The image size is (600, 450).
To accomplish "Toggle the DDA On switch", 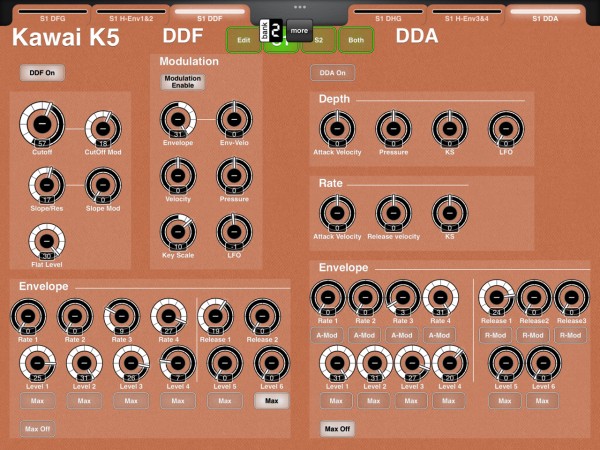I will pos(332,73).
